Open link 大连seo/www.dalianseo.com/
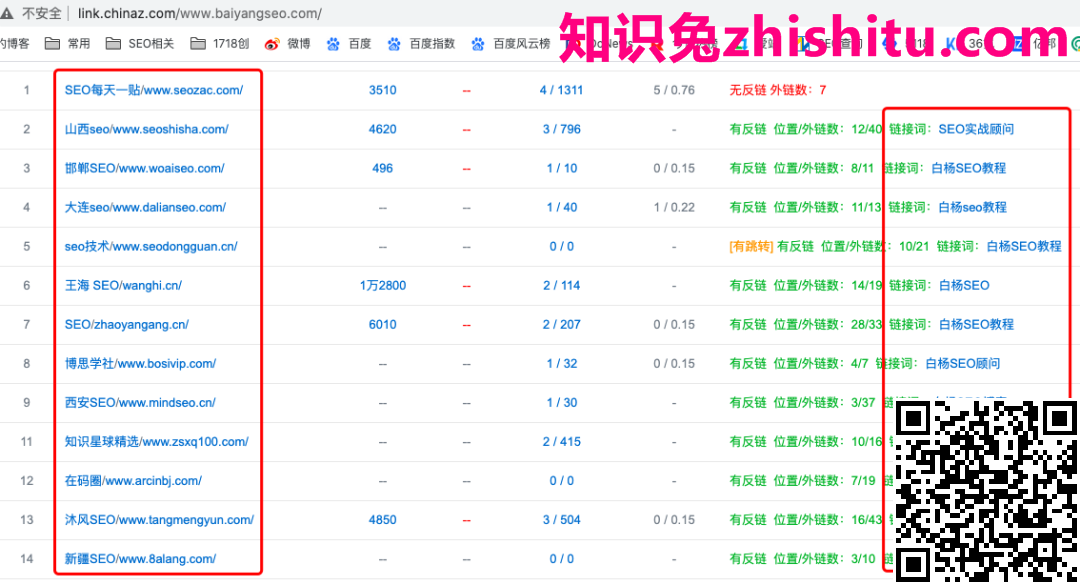The height and width of the screenshot is (585, 1080). 145,207
